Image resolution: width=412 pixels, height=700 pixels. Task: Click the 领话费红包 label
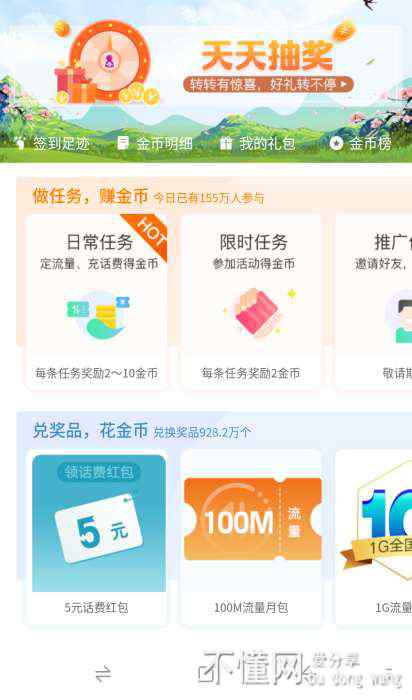(99, 472)
